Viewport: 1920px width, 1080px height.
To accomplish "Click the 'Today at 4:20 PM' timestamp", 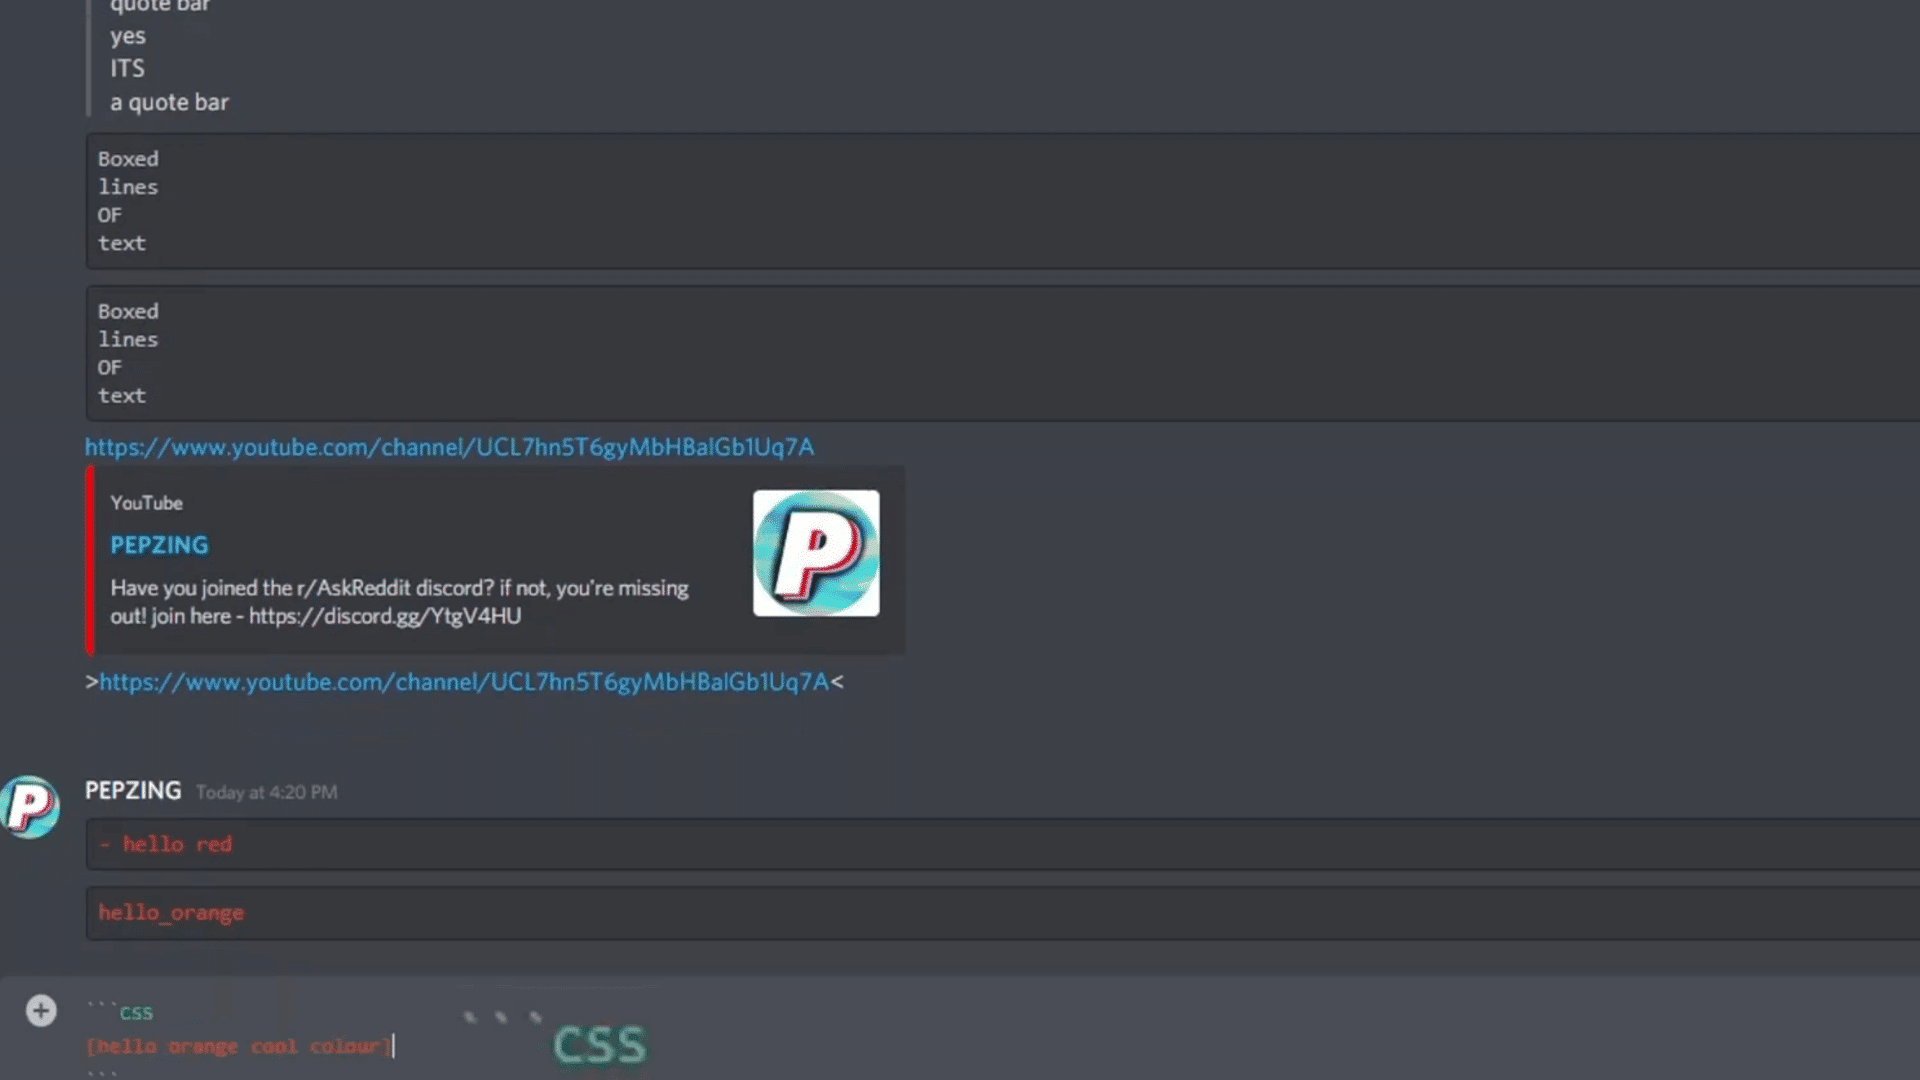I will pos(266,792).
